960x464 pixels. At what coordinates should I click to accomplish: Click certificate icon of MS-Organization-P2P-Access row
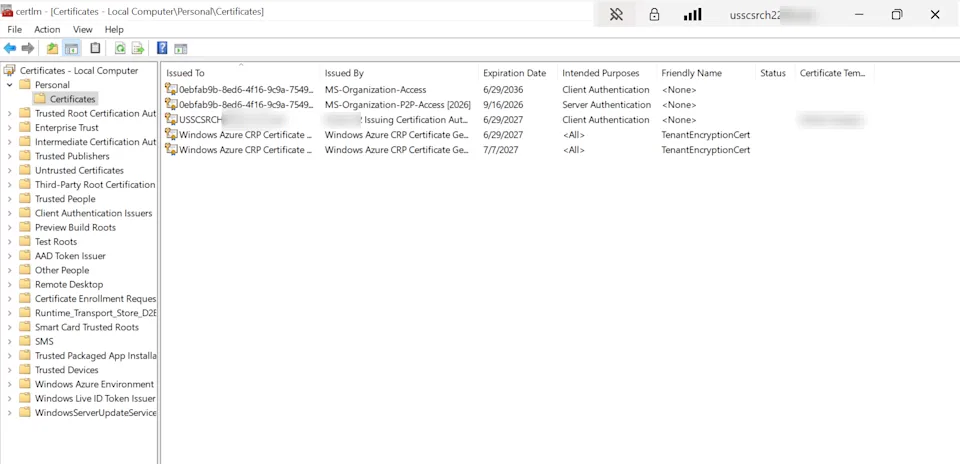pyautogui.click(x=171, y=105)
